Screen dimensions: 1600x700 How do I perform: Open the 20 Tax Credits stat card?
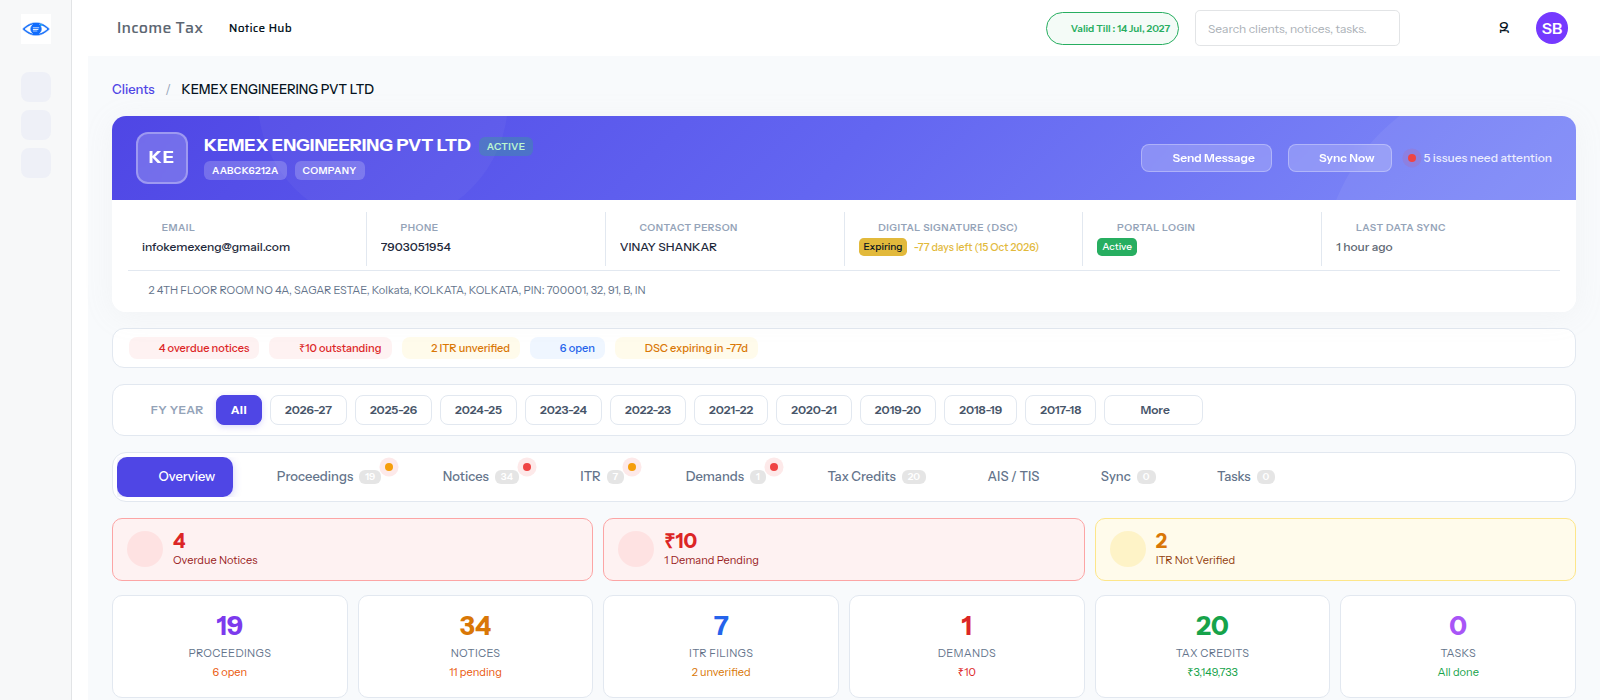(1212, 646)
